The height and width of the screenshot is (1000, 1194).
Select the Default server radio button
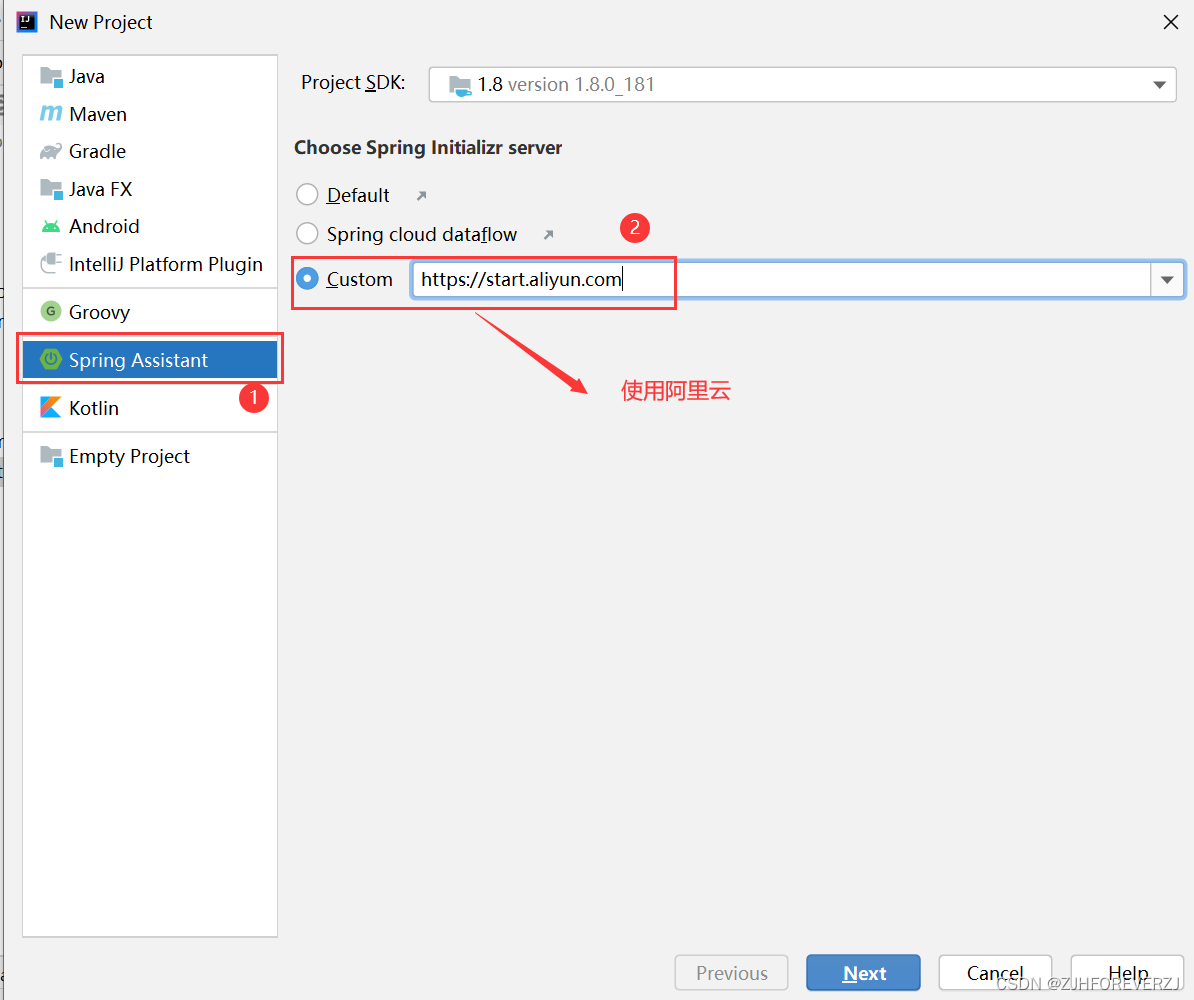pos(307,195)
